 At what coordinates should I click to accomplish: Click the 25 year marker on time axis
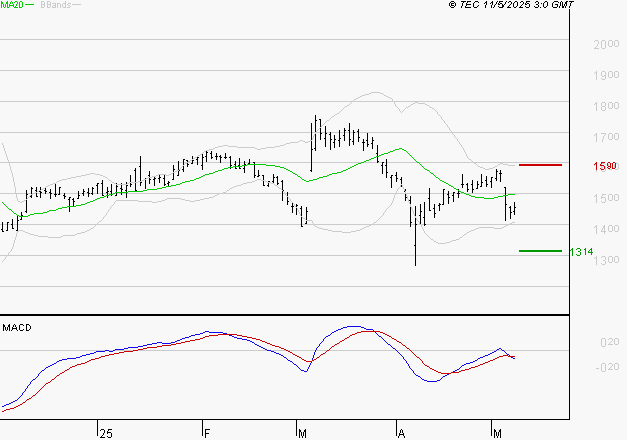(x=105, y=431)
